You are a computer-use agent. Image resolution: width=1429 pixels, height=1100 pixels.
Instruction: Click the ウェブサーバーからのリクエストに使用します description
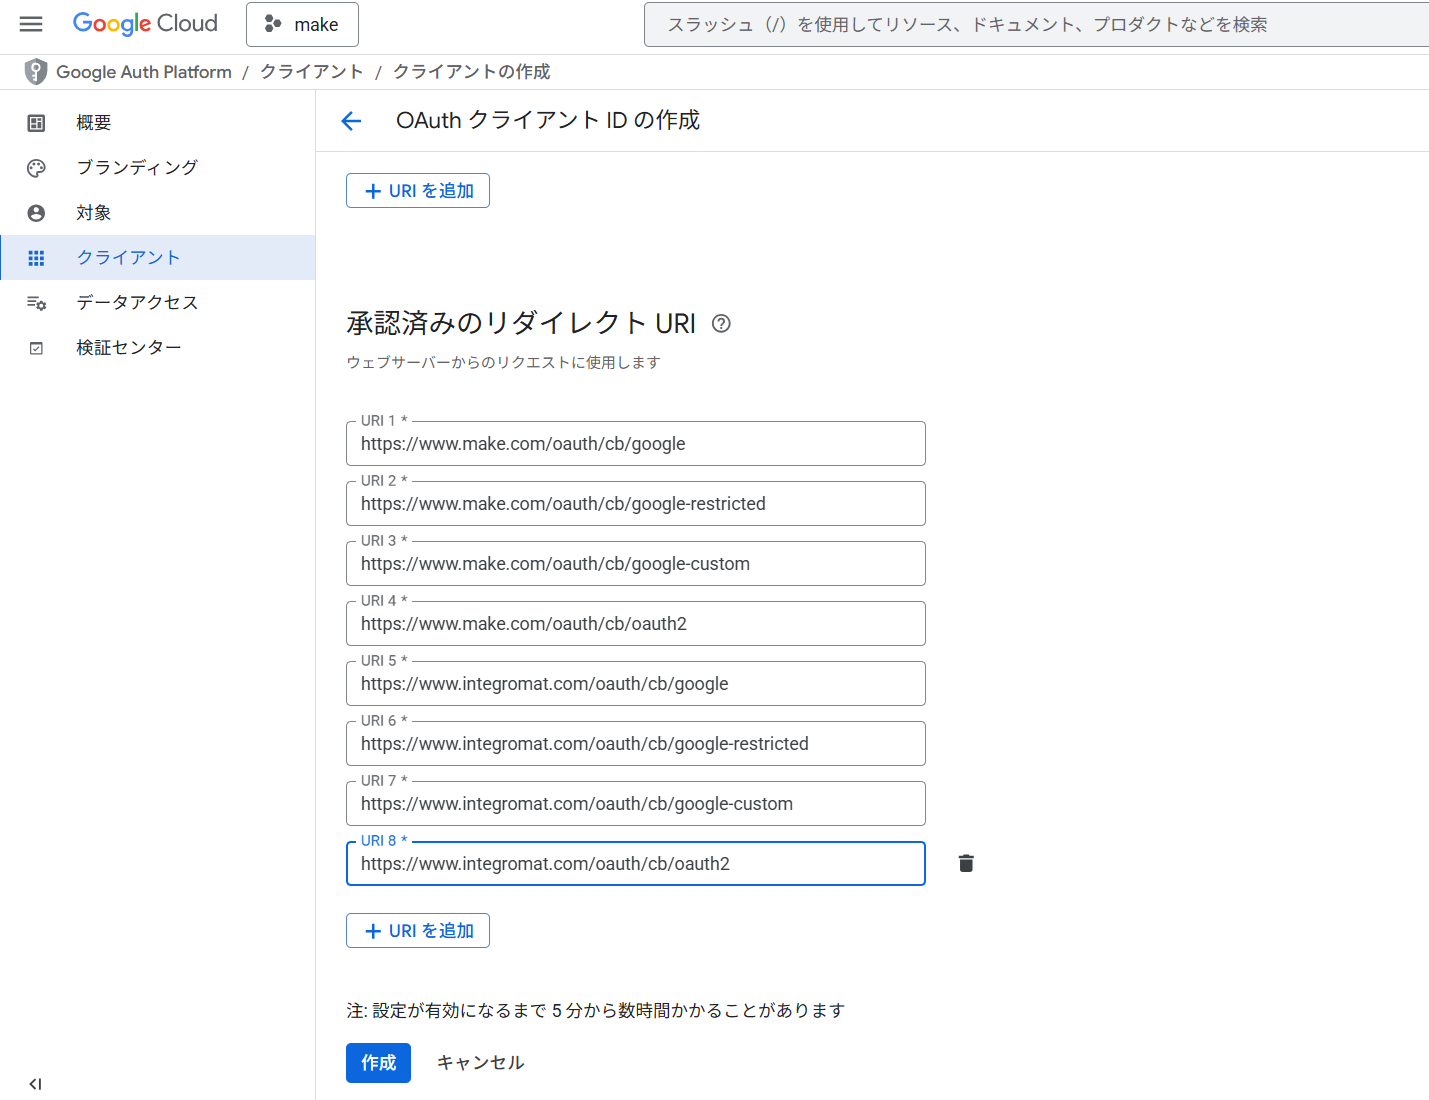tap(504, 362)
